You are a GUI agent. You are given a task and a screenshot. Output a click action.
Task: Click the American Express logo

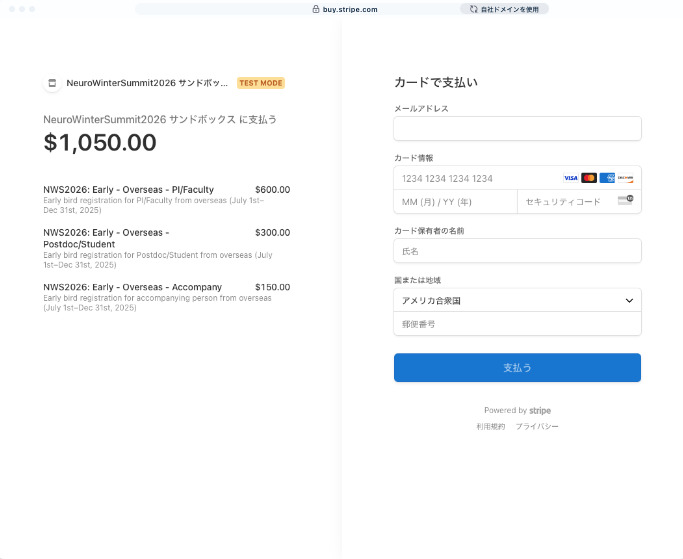pyautogui.click(x=607, y=178)
